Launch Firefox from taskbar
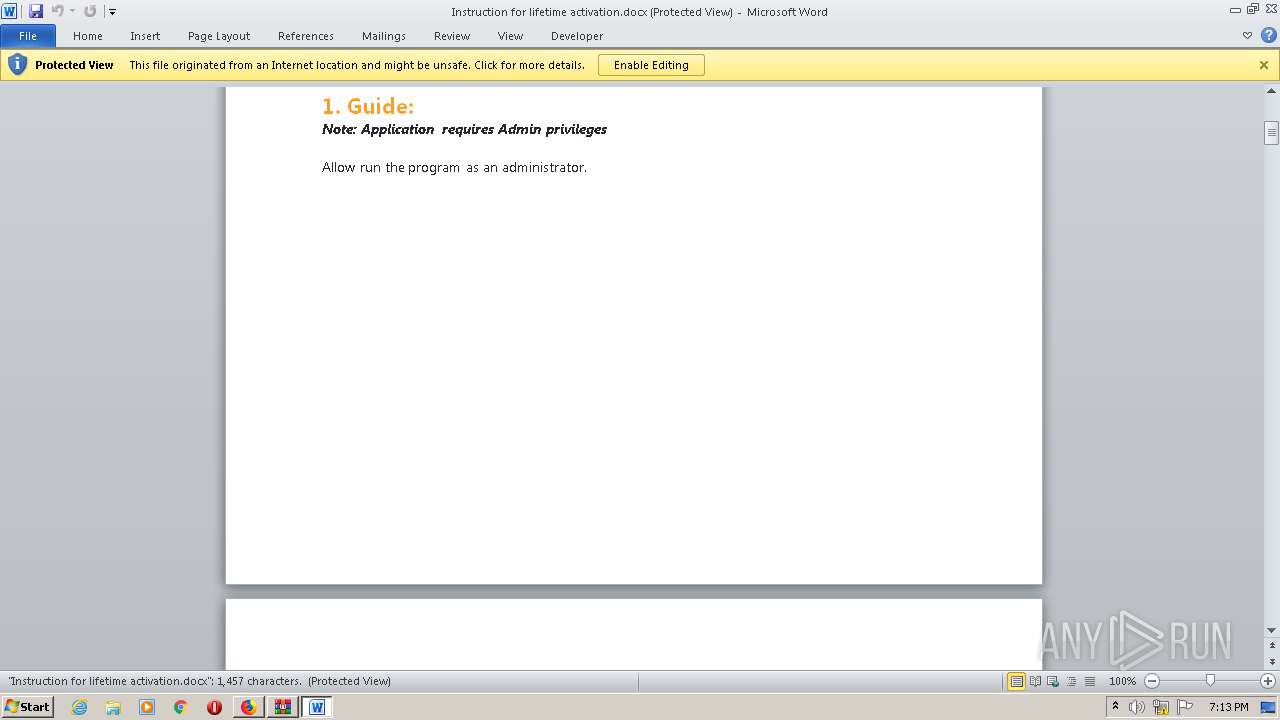 (x=248, y=707)
